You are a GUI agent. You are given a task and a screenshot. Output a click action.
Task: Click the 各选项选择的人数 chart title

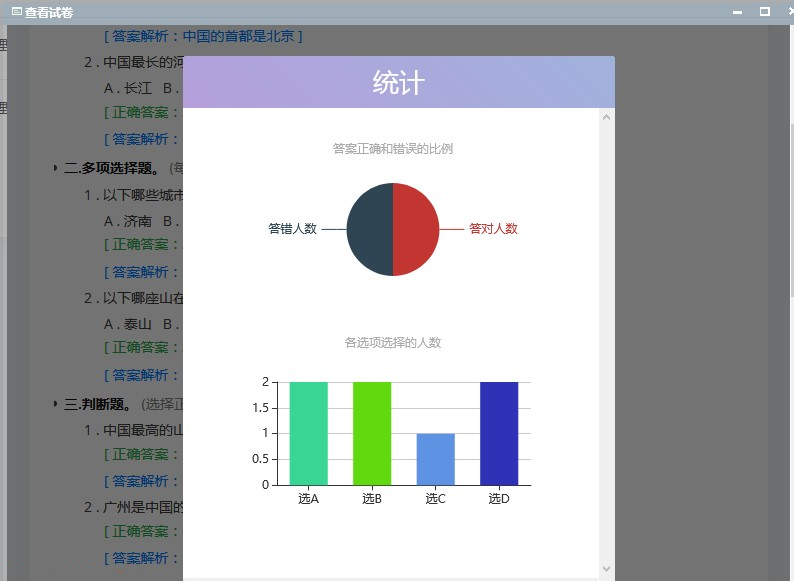(x=392, y=343)
